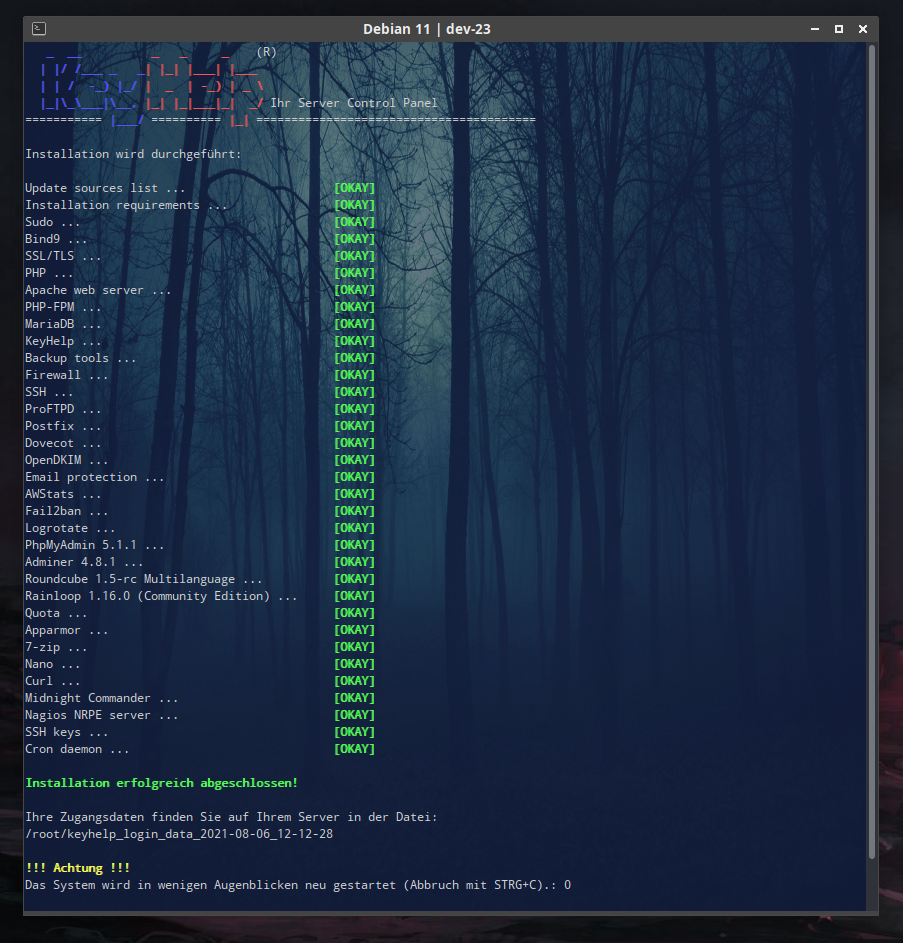The height and width of the screenshot is (943, 903).
Task: Click the terminal icon in the title bar
Action: tap(39, 29)
